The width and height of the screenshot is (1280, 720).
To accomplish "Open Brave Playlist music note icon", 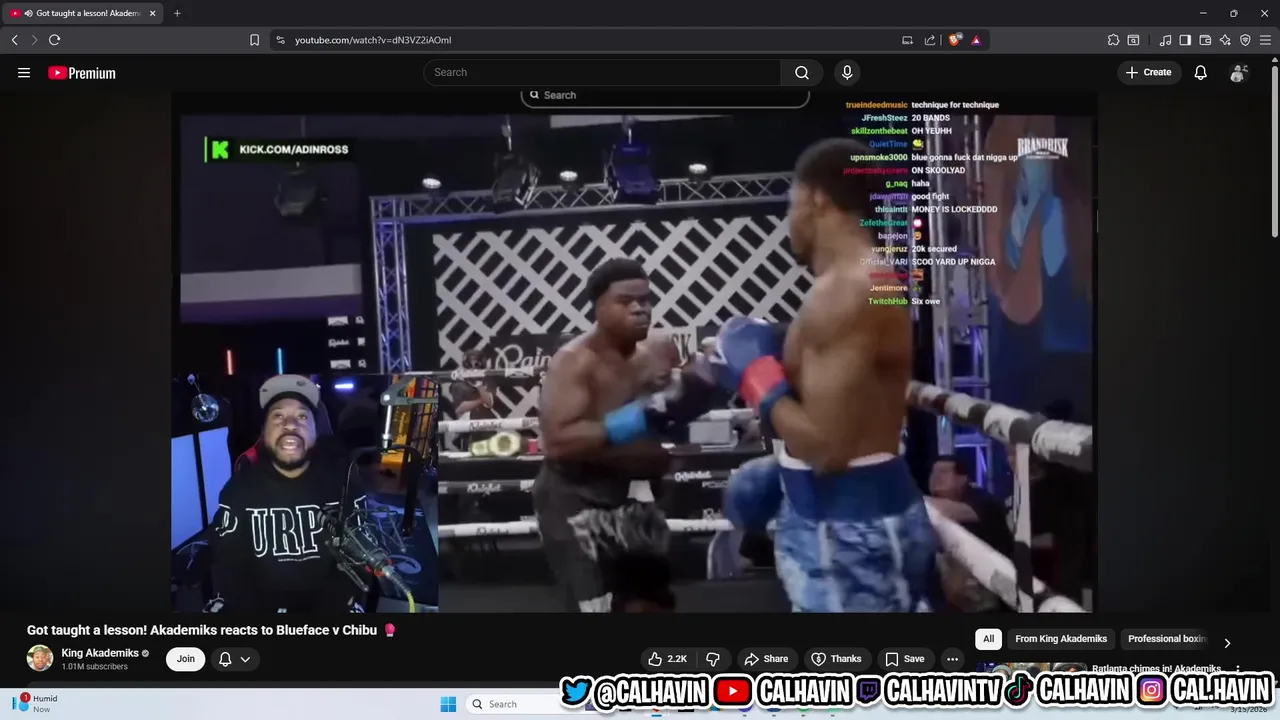I will click(1165, 40).
